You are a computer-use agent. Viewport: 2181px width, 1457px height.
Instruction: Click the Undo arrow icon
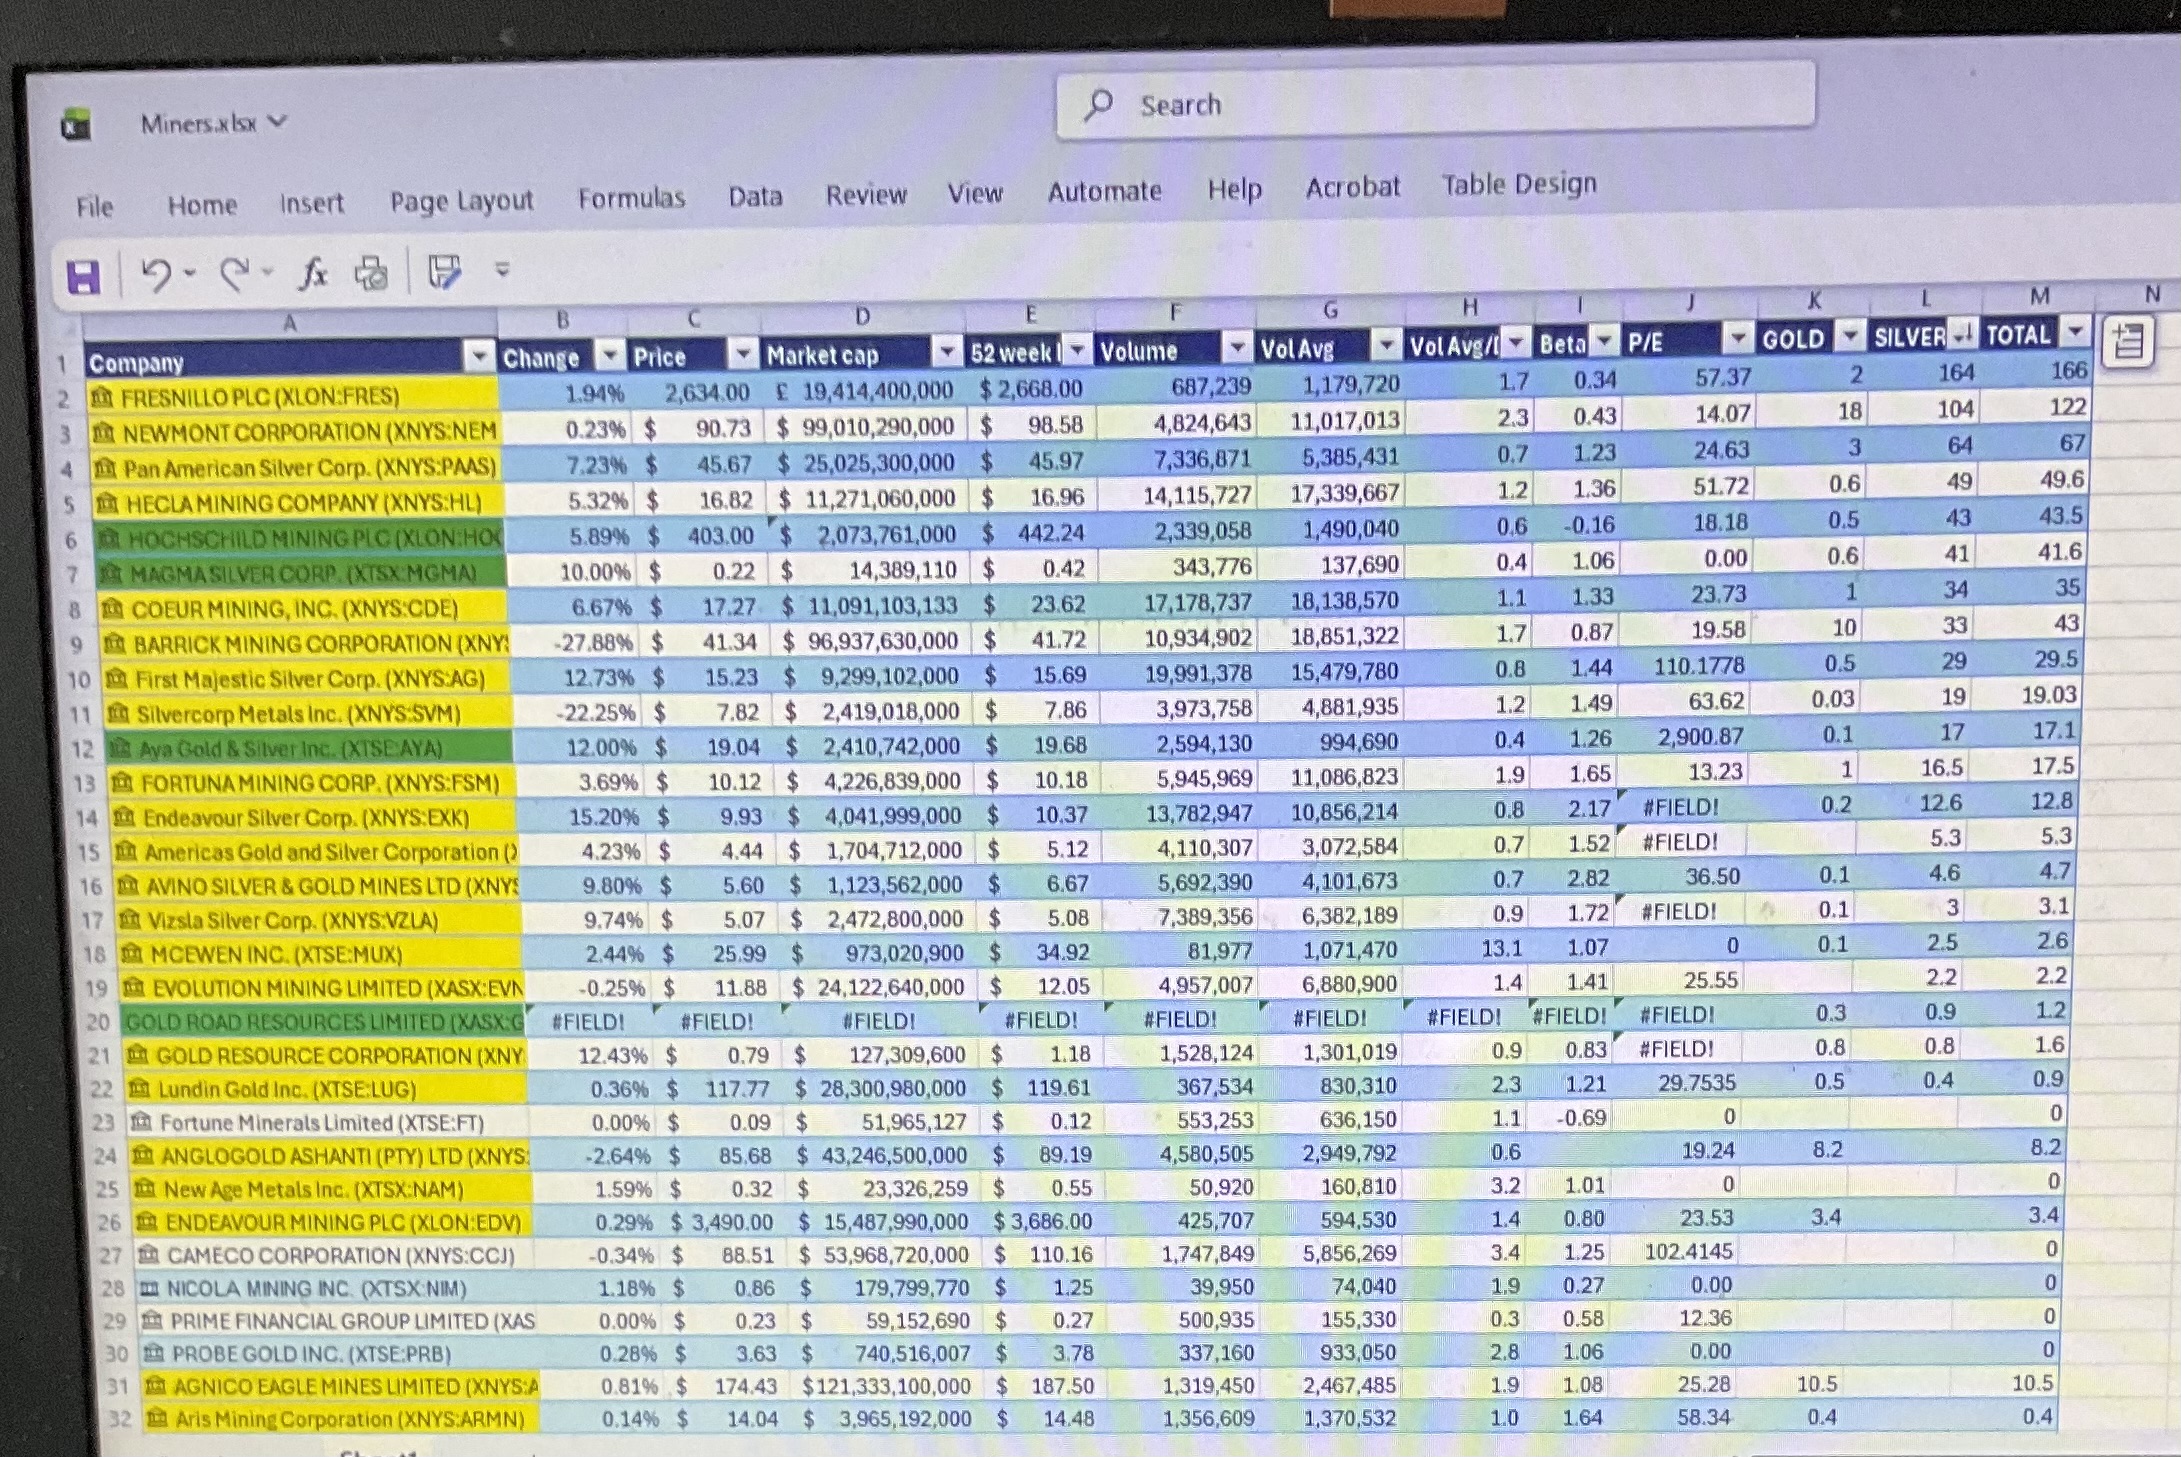pyautogui.click(x=155, y=274)
